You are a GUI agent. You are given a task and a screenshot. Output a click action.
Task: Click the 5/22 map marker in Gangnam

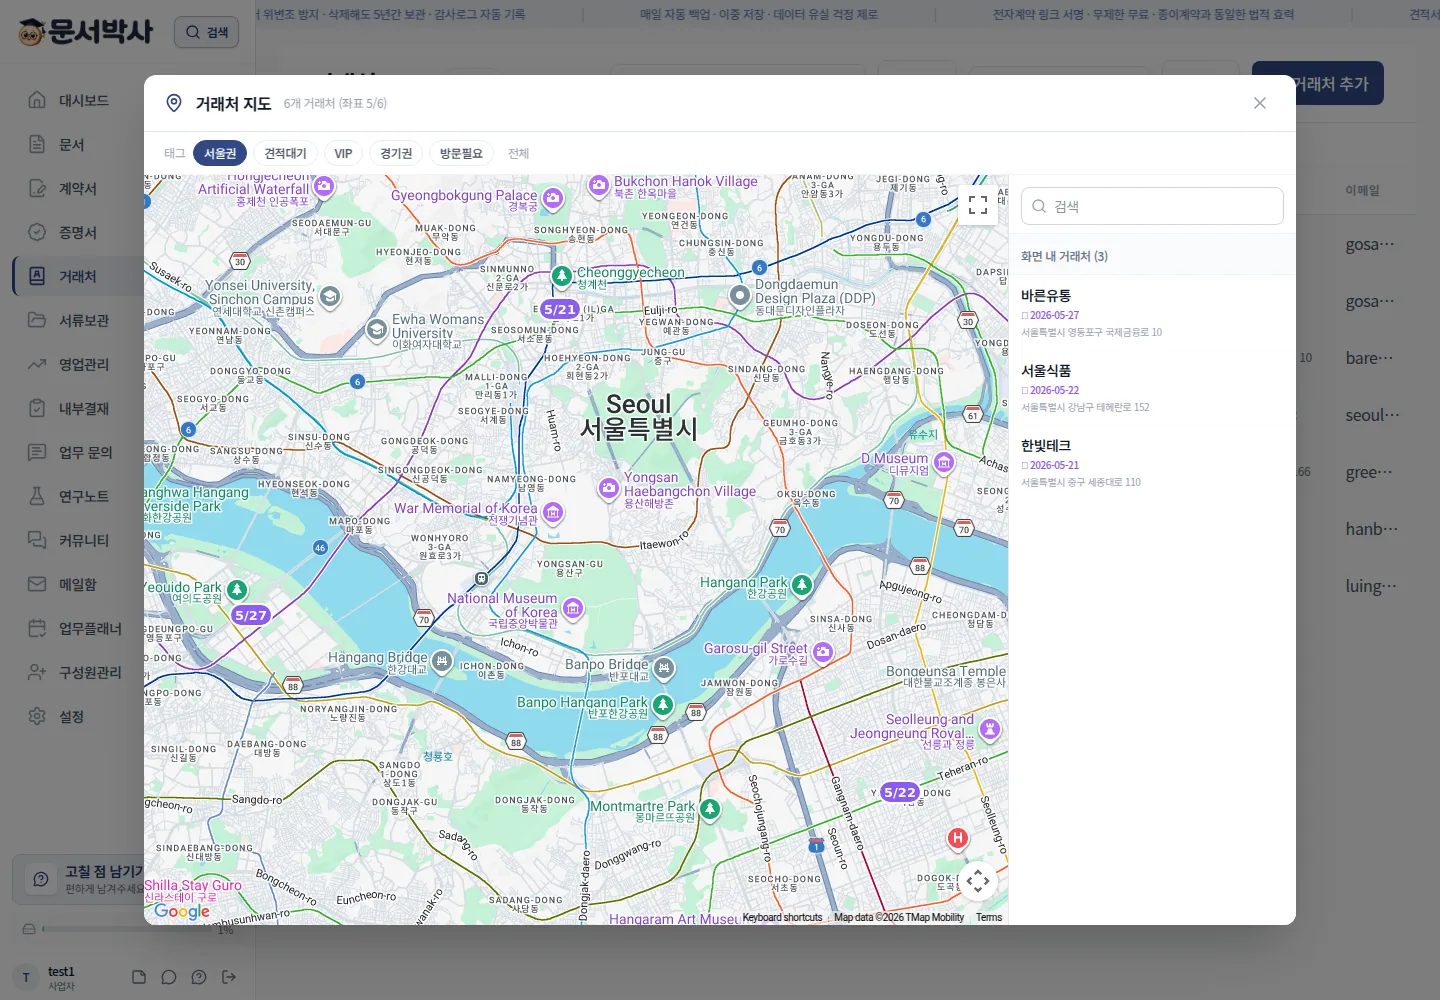pyautogui.click(x=900, y=792)
